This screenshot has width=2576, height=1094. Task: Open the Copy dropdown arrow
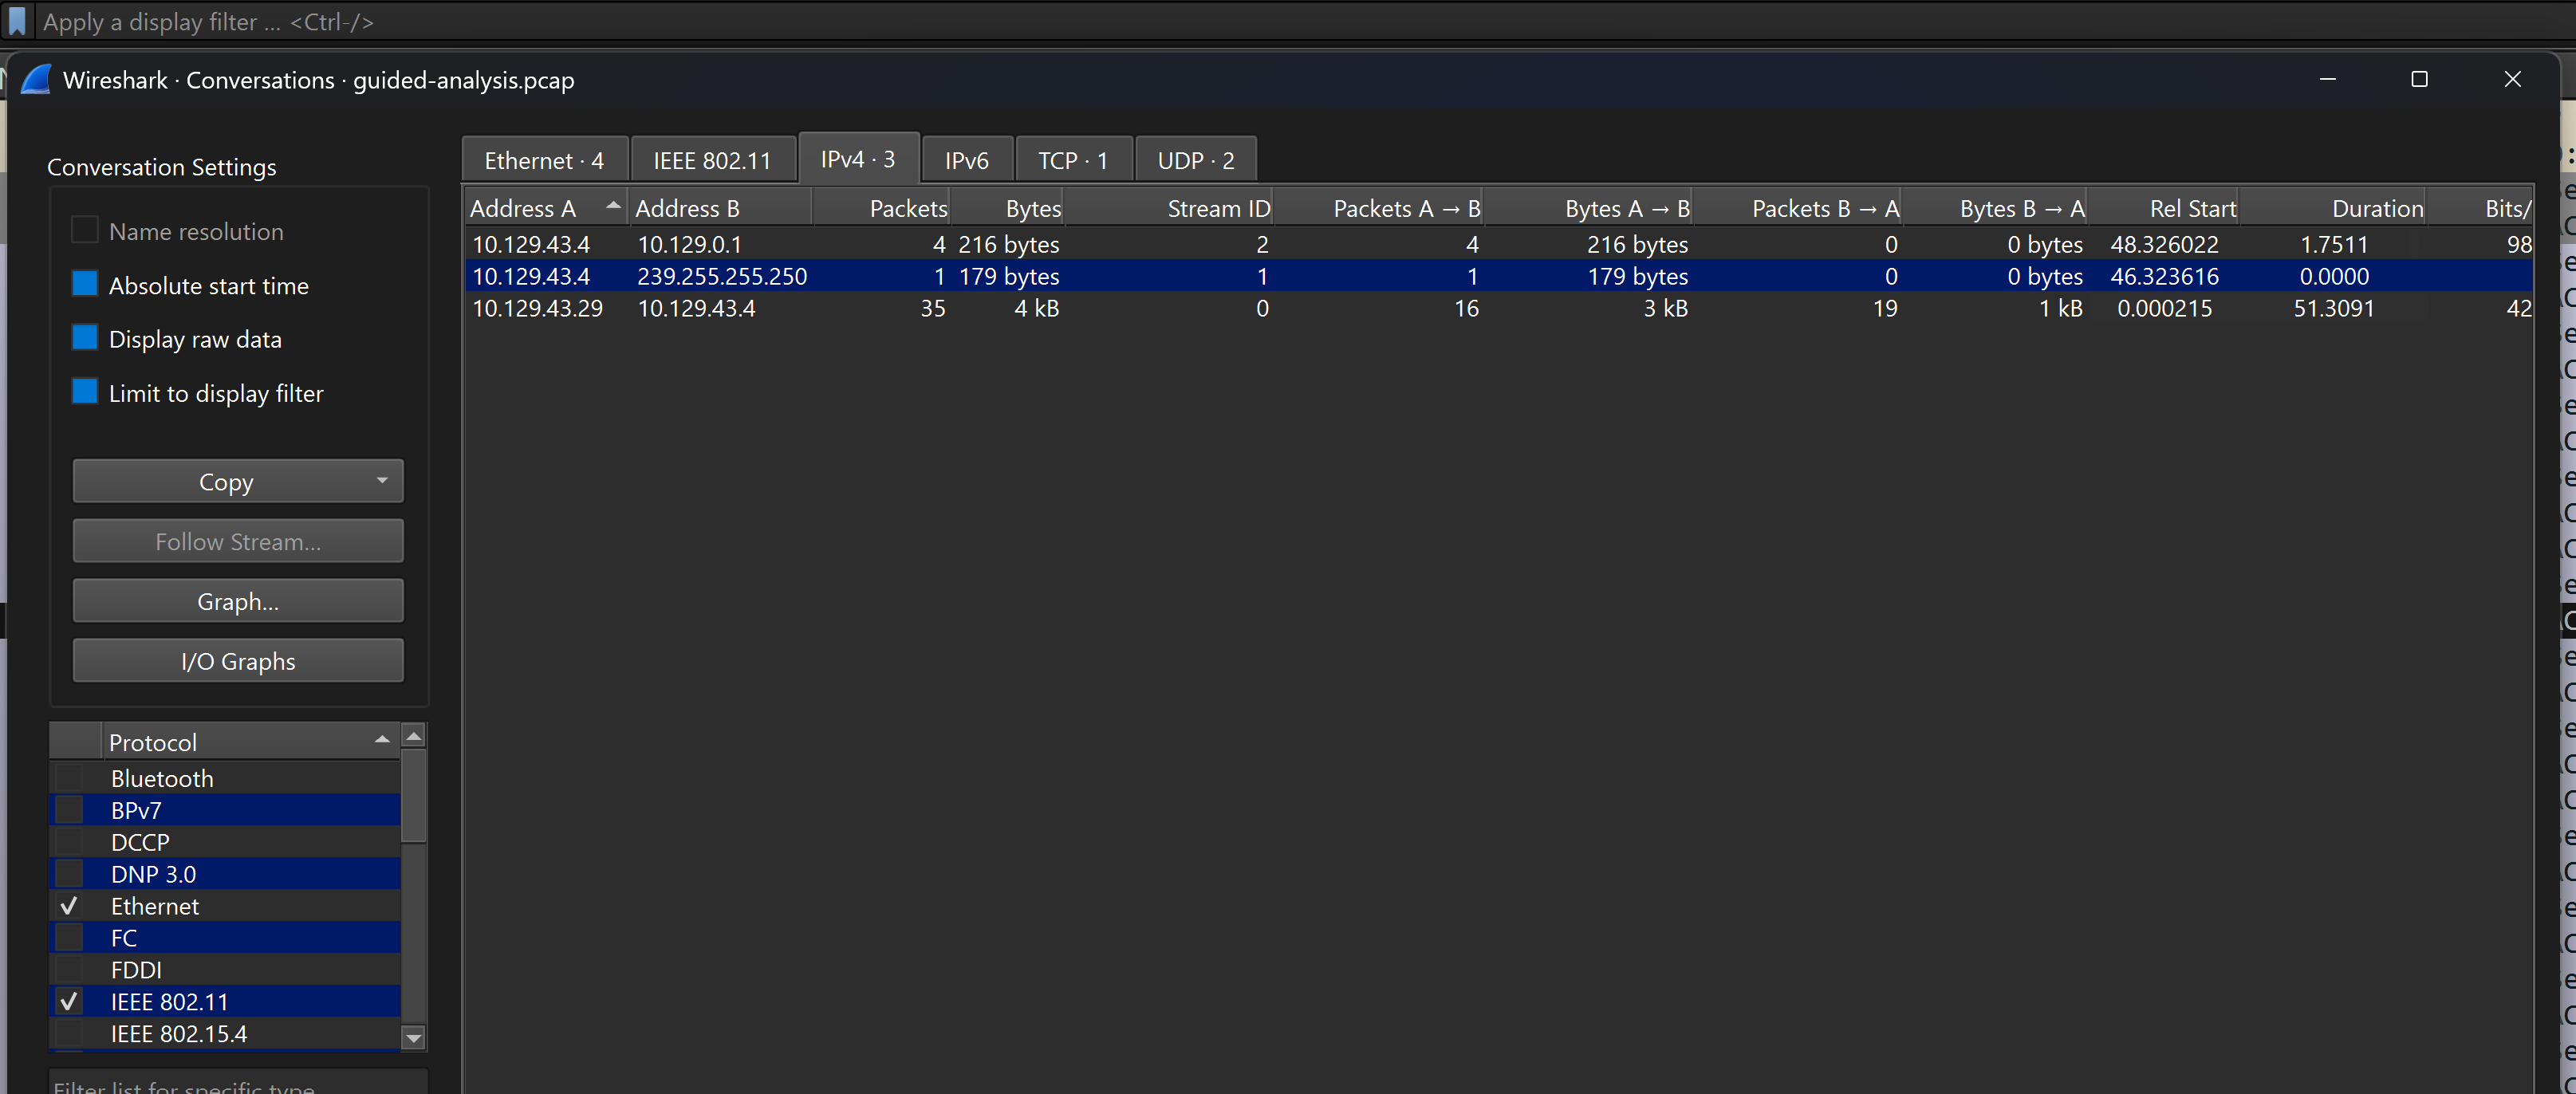coord(382,481)
